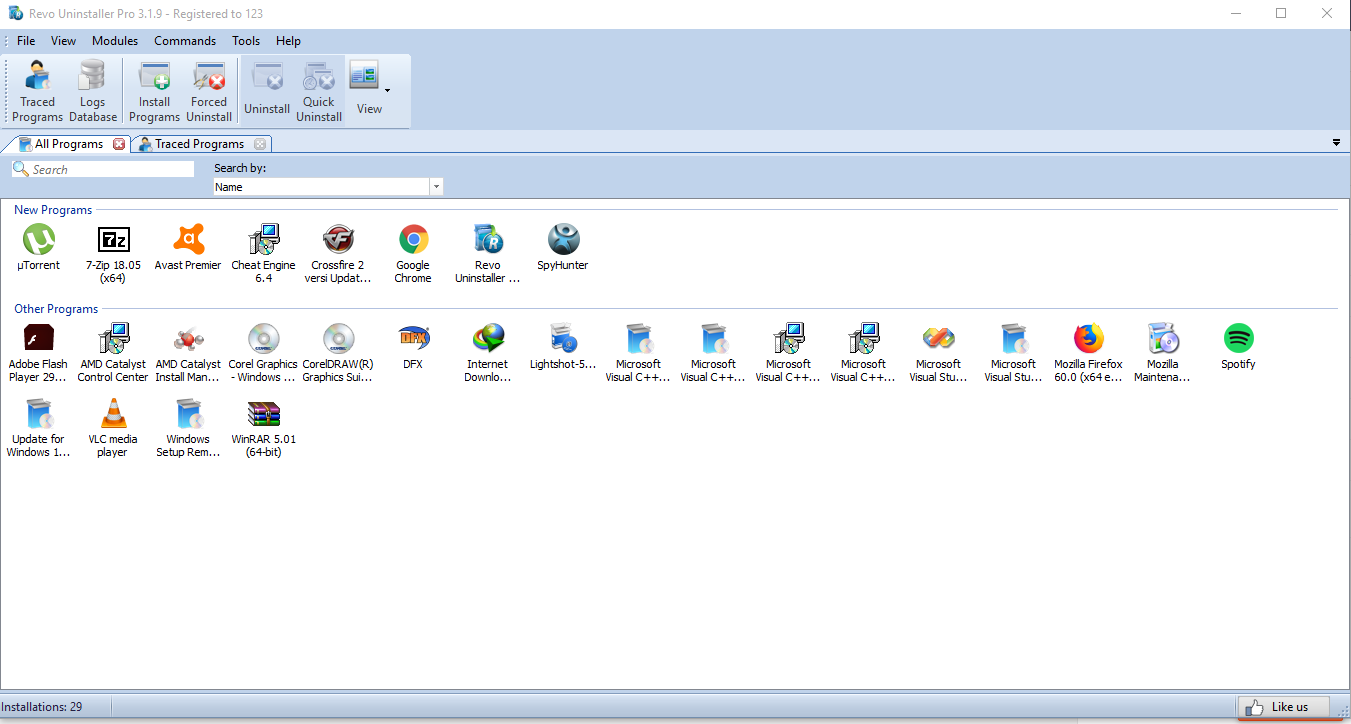Viewport: 1351px width, 724px height.
Task: Open the Tools menu
Action: (245, 41)
